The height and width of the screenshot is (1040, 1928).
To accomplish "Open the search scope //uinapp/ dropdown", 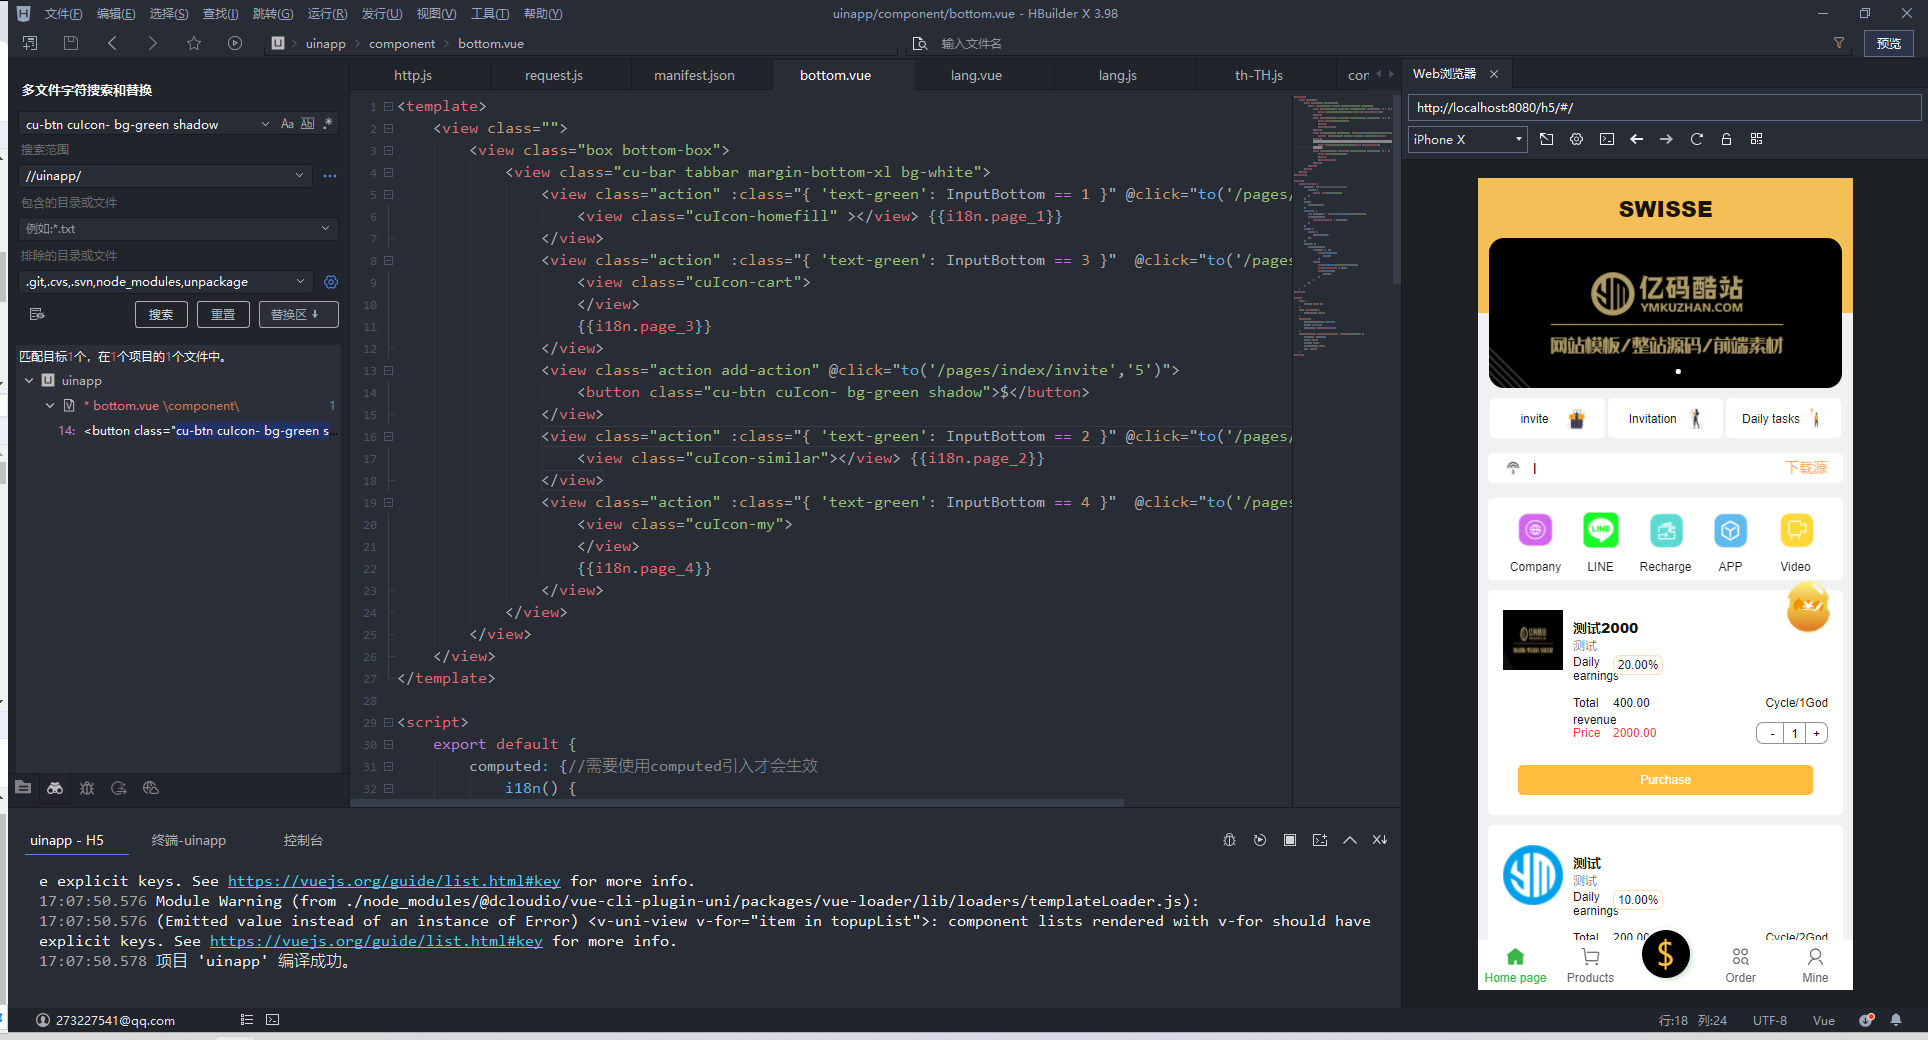I will 299,176.
